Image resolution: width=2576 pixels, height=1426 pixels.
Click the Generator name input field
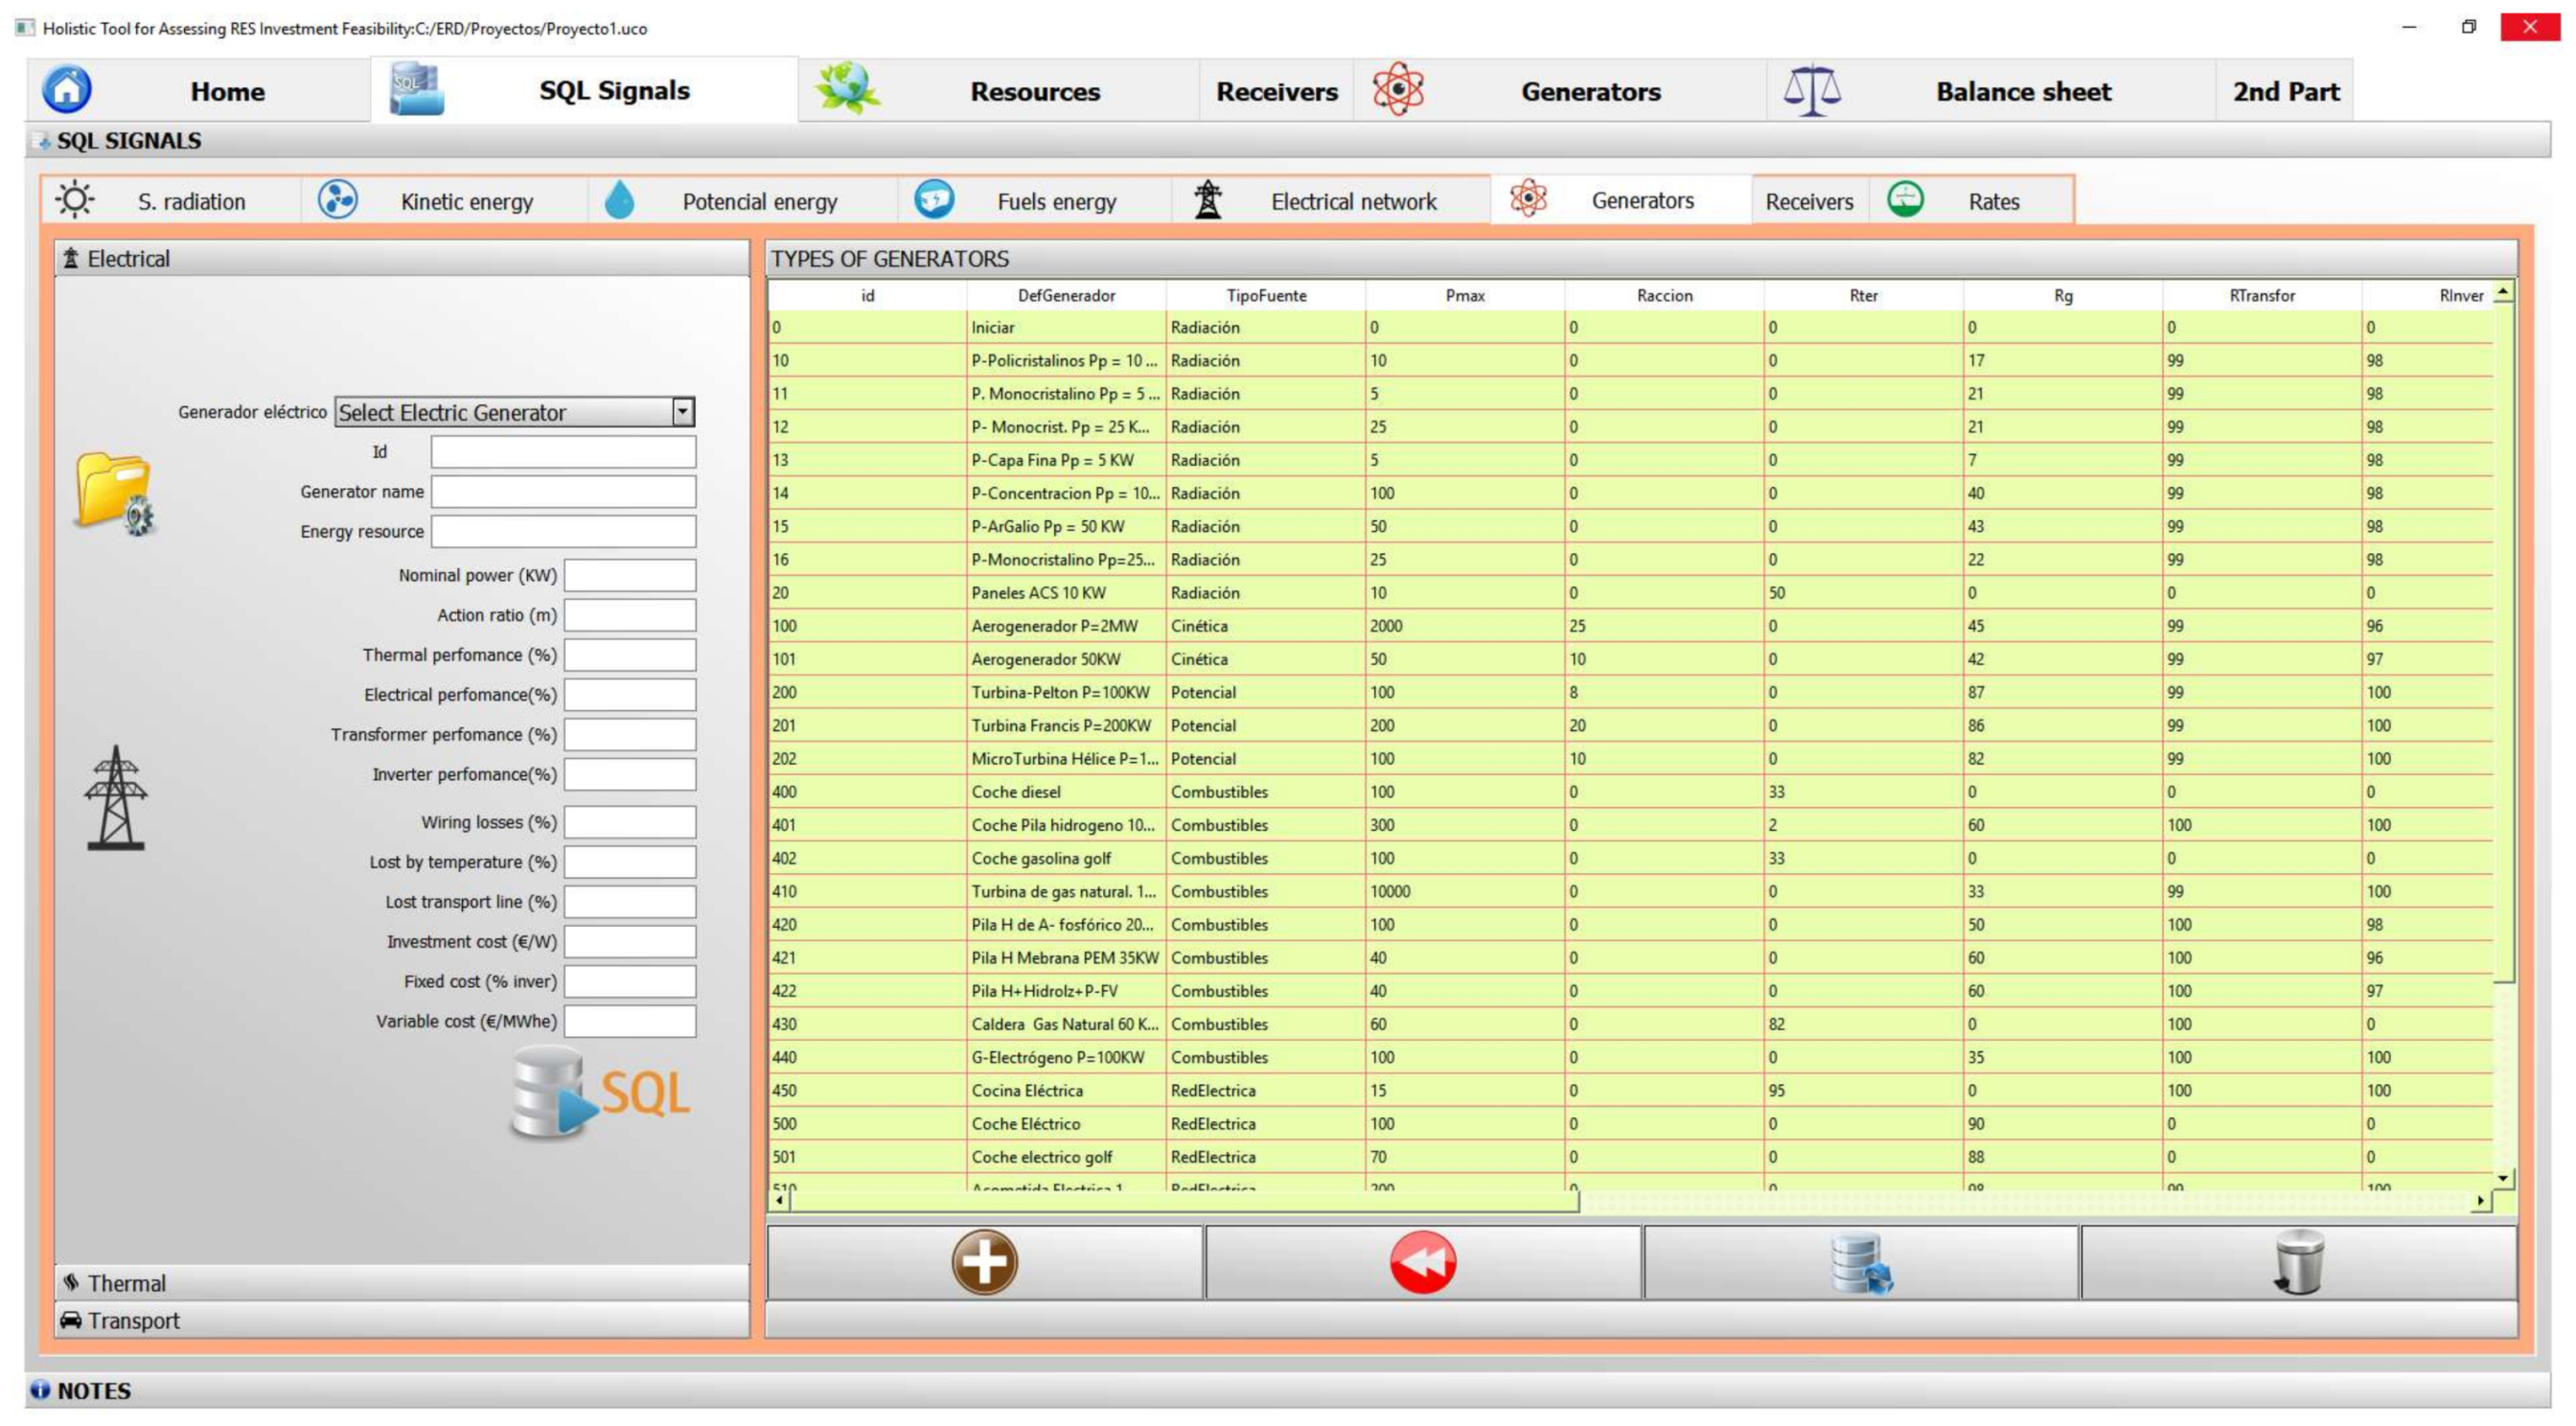point(563,491)
